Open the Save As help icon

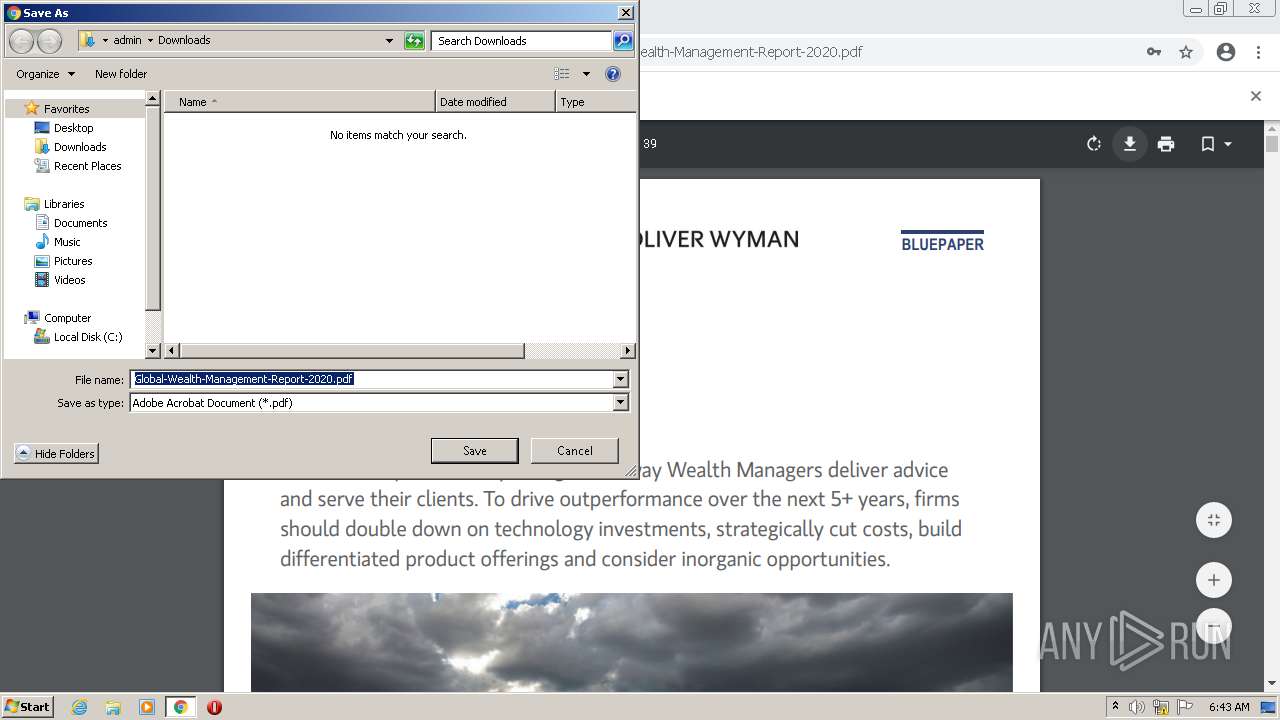[613, 74]
